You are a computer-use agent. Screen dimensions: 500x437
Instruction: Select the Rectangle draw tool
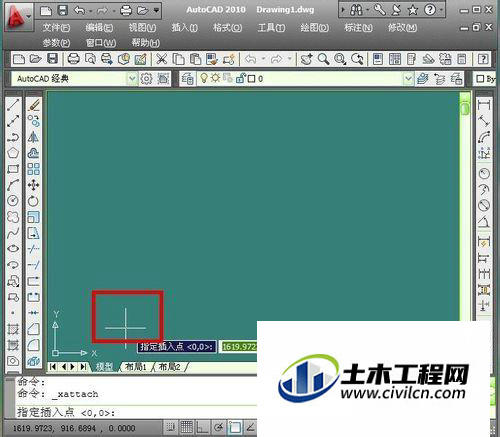click(x=13, y=169)
